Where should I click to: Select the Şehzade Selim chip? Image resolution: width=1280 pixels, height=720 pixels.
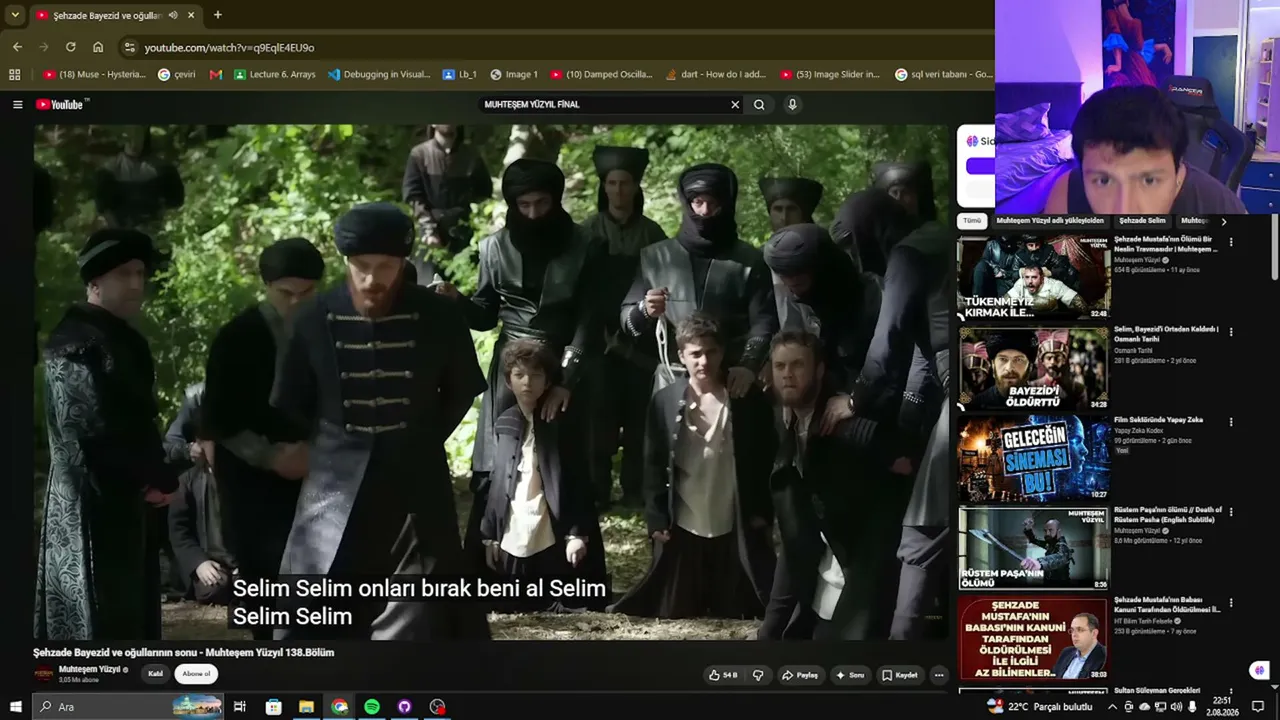coord(1142,221)
